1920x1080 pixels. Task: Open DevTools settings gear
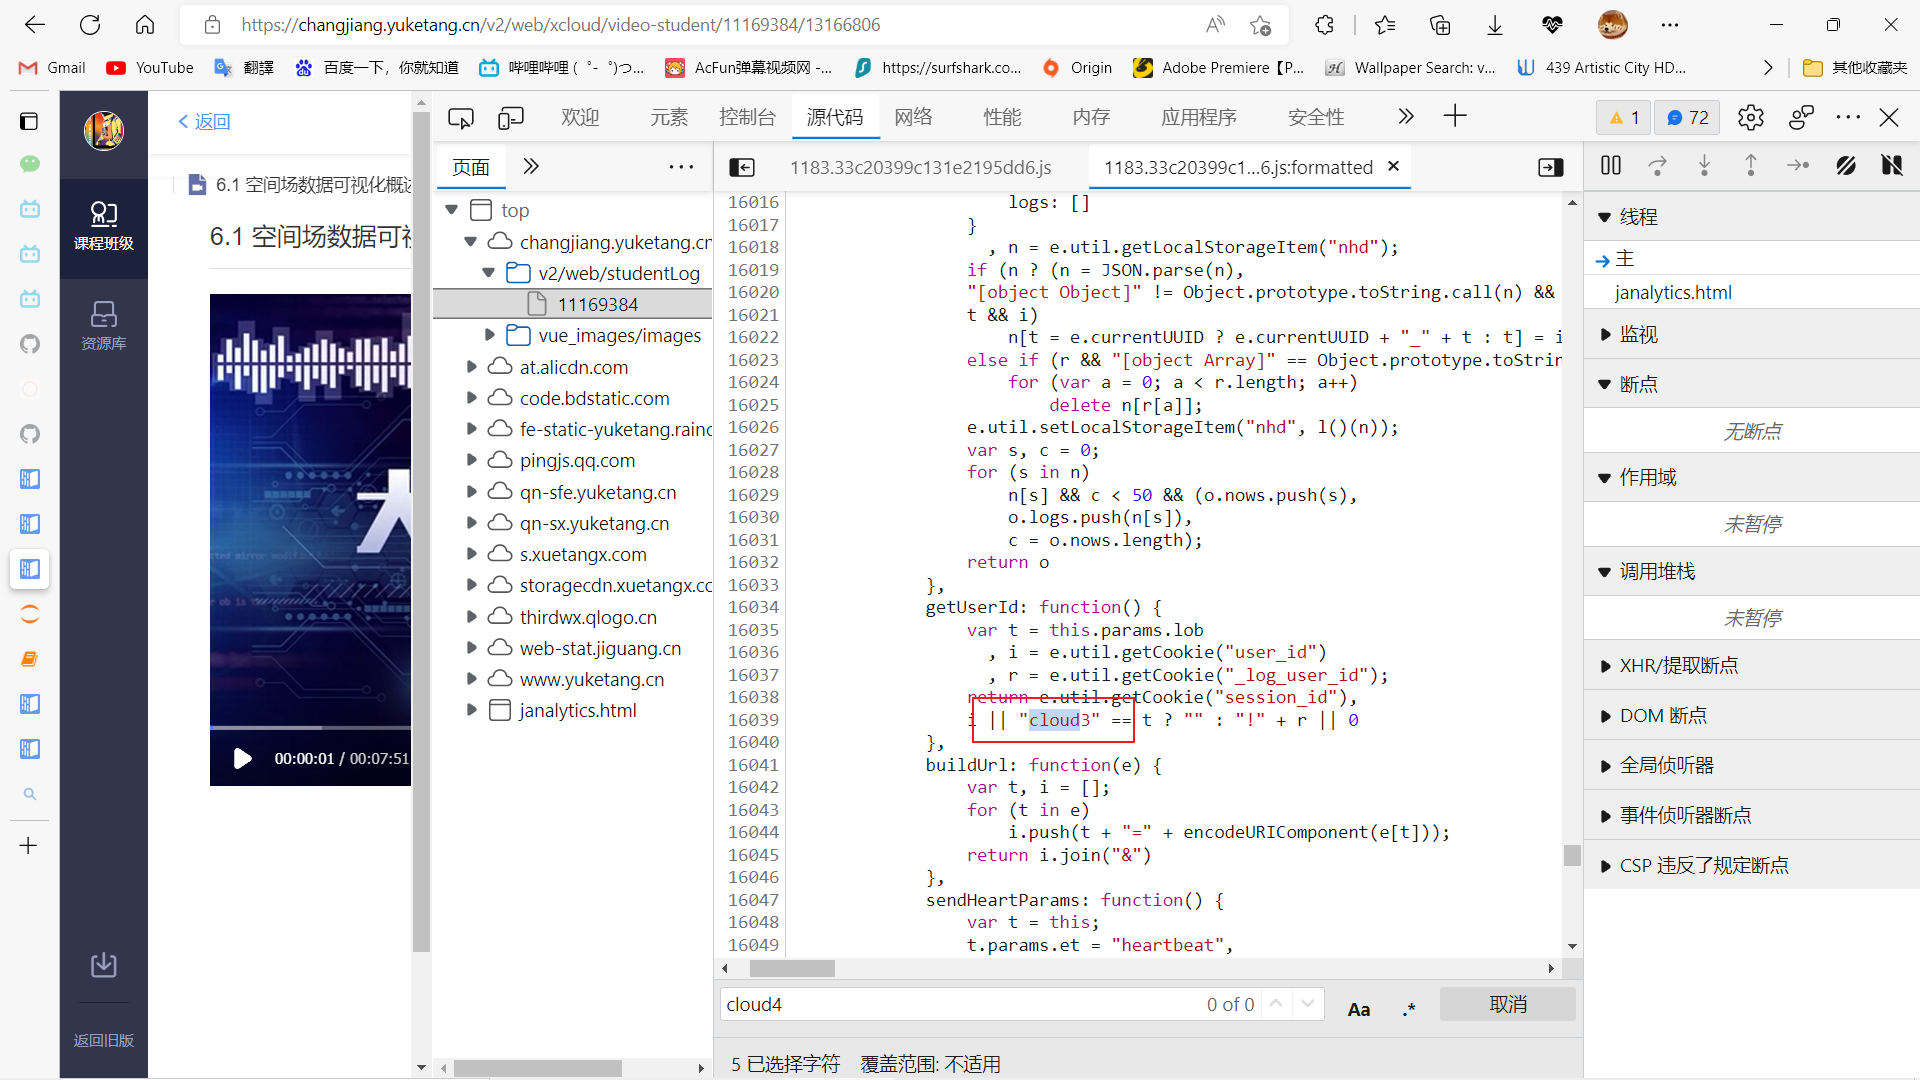[x=1751, y=117]
